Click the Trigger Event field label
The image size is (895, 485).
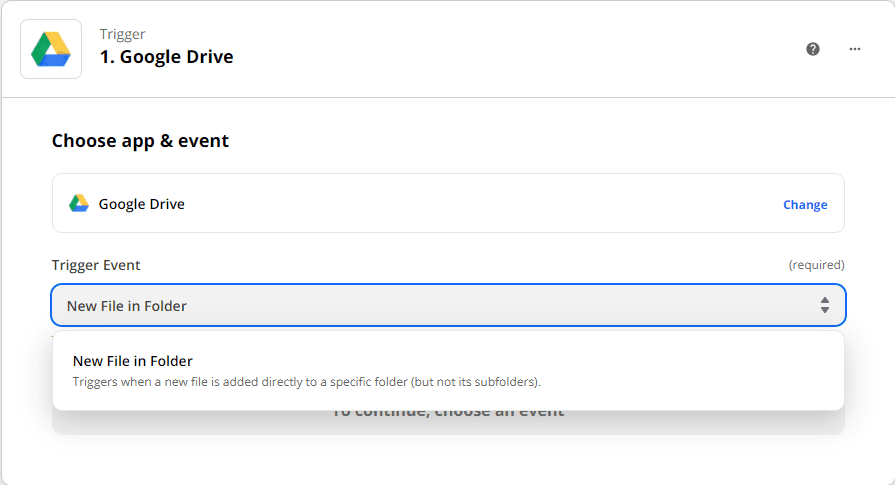point(96,265)
